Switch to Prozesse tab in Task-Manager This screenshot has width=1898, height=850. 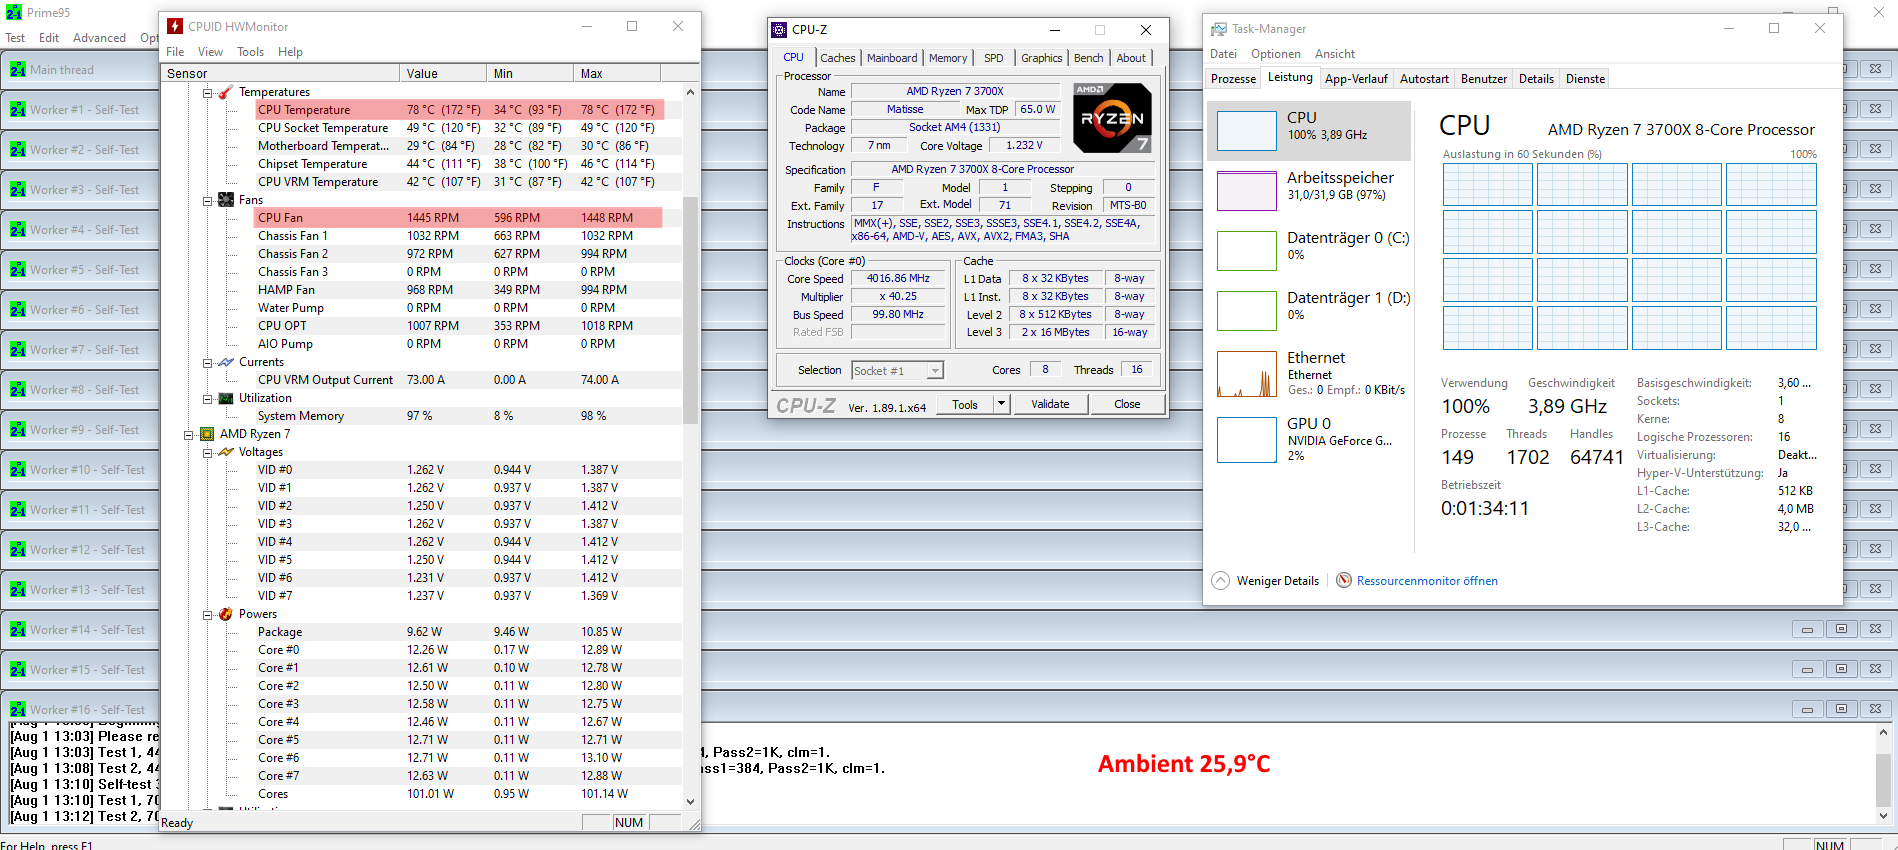tap(1233, 78)
